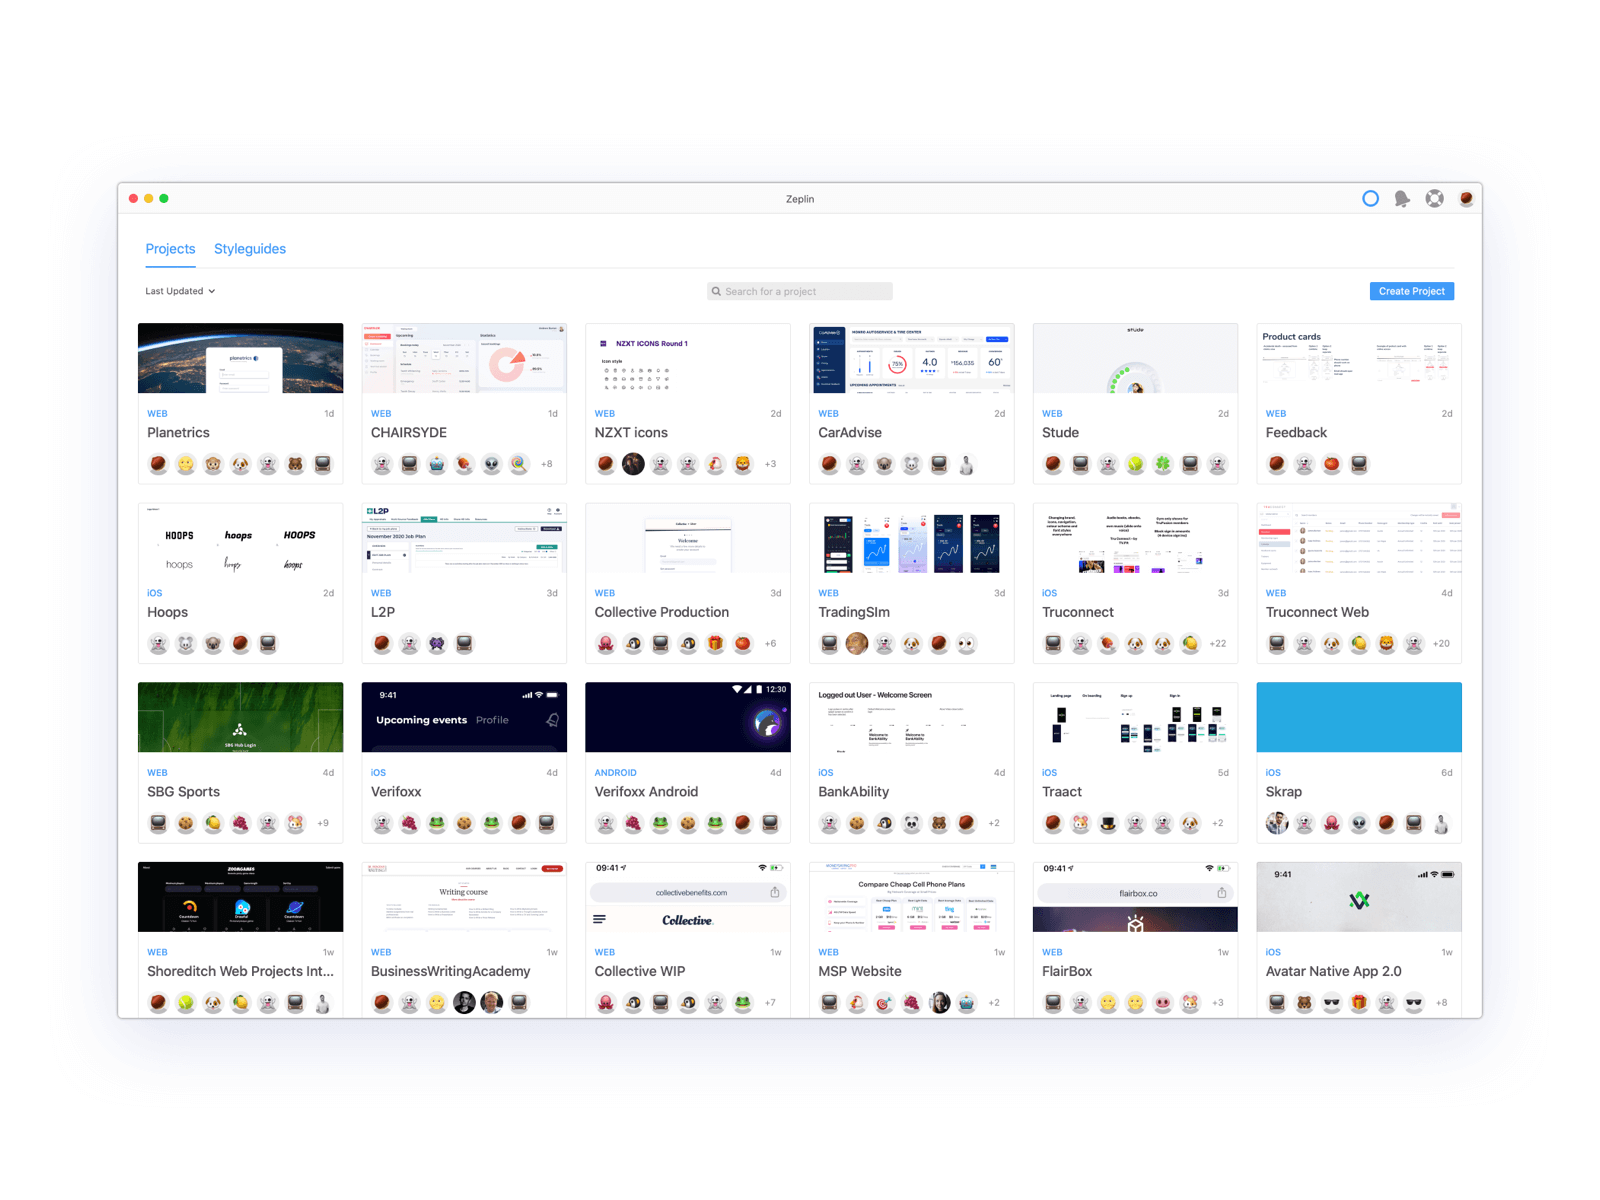The height and width of the screenshot is (1200, 1600).
Task: Open the Feedback product cards thumbnail
Action: pos(1359,358)
